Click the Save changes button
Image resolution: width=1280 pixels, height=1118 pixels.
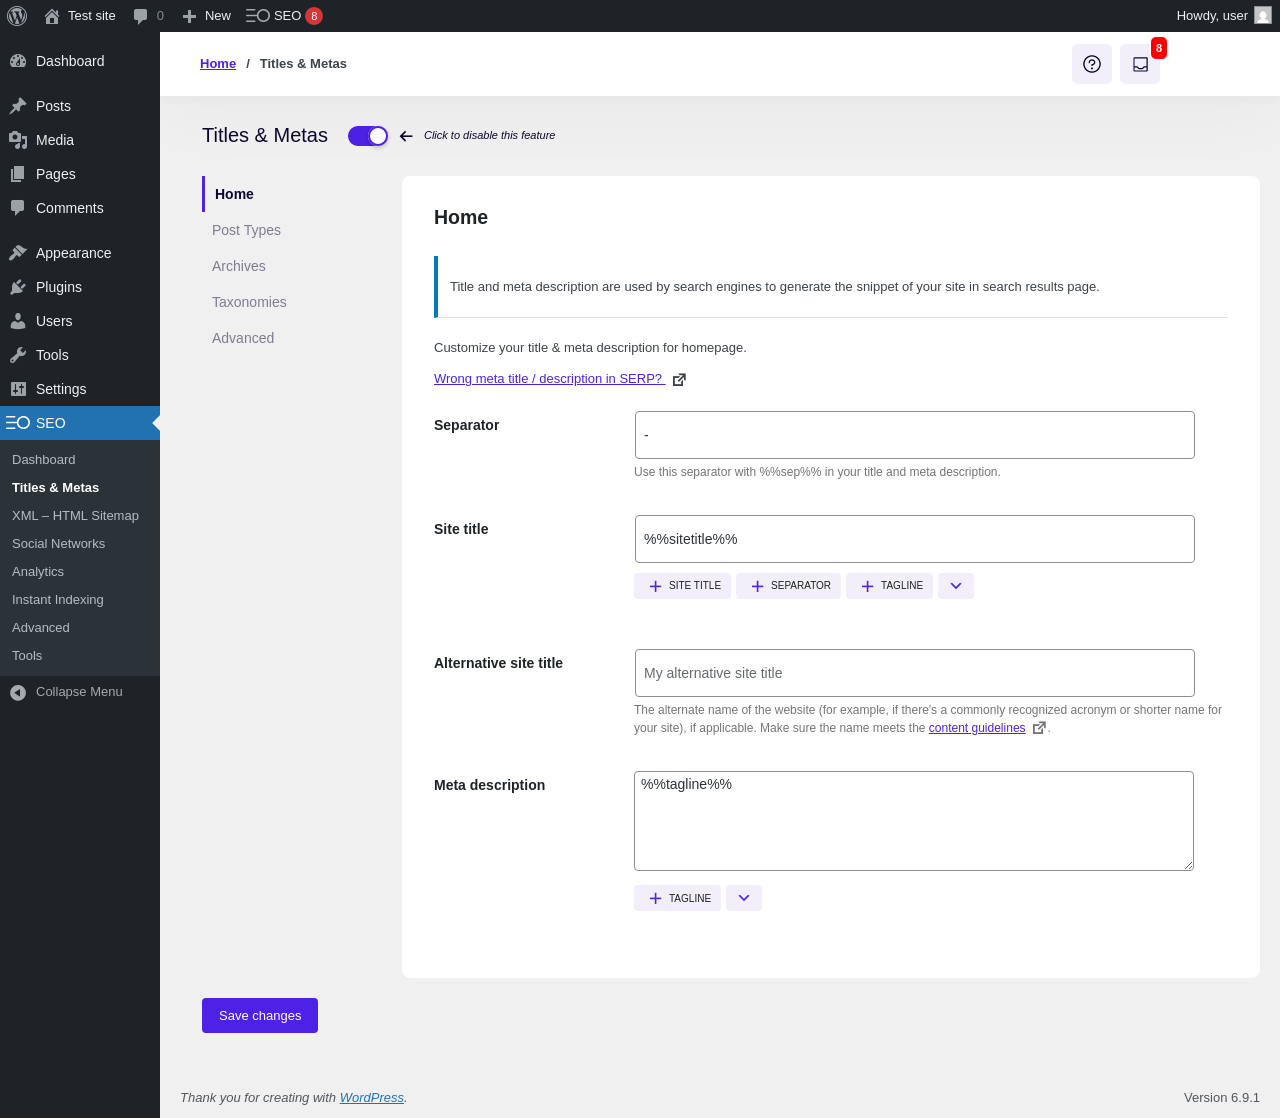tap(260, 1015)
